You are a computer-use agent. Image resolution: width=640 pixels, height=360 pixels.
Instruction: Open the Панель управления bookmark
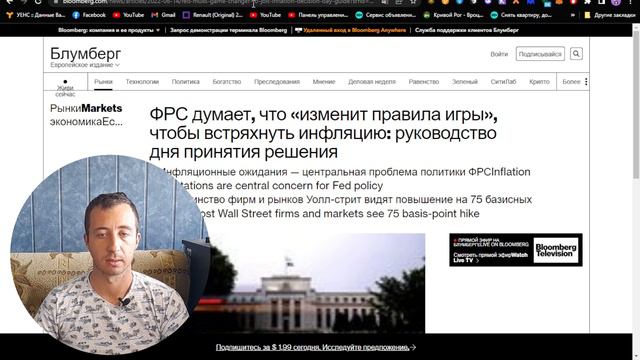coord(318,15)
